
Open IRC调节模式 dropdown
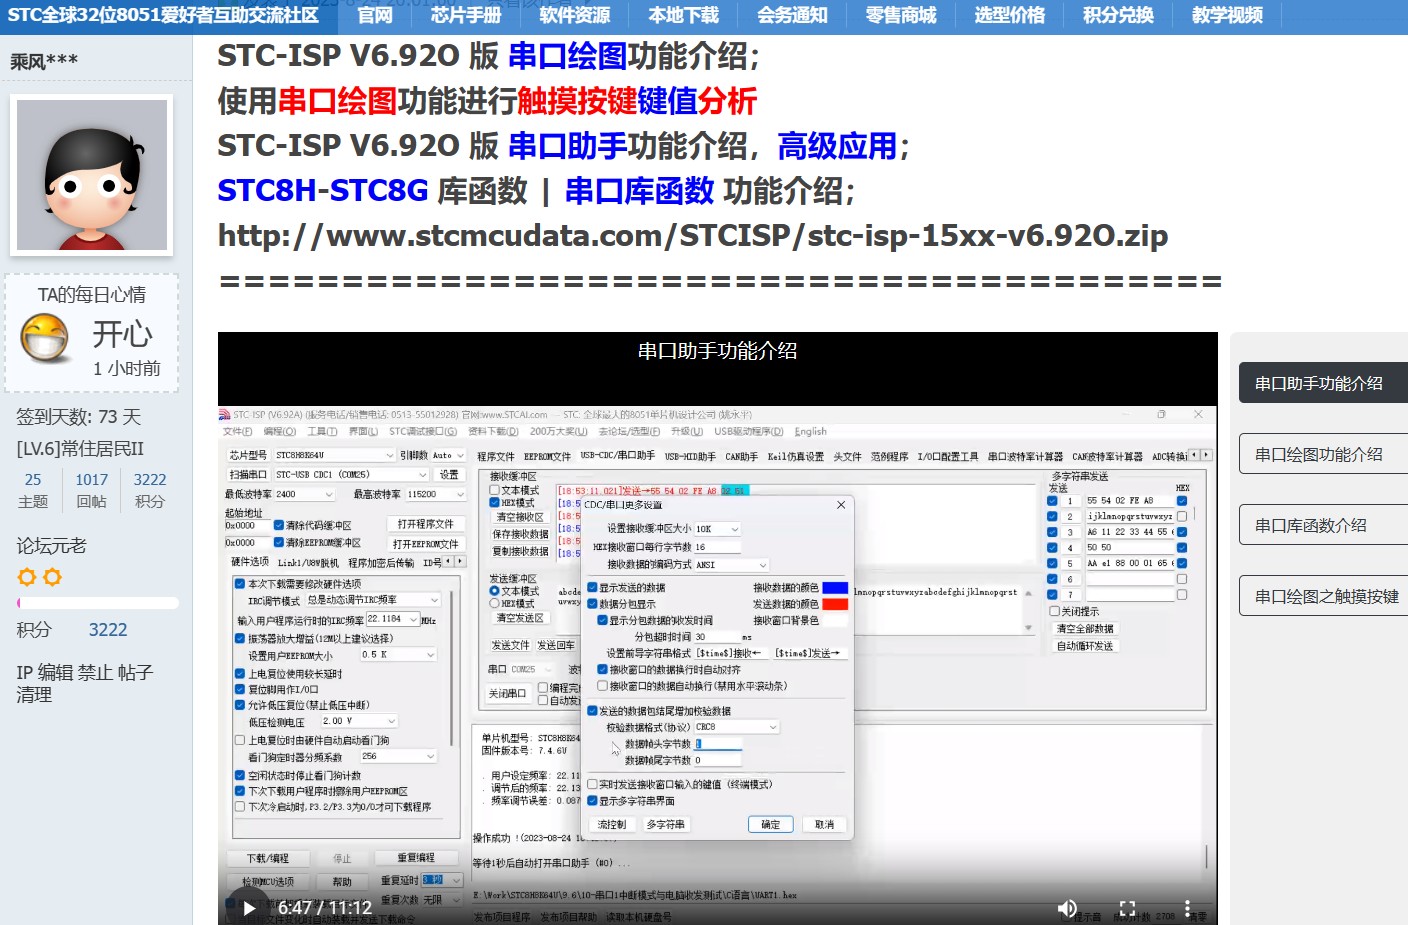click(373, 600)
